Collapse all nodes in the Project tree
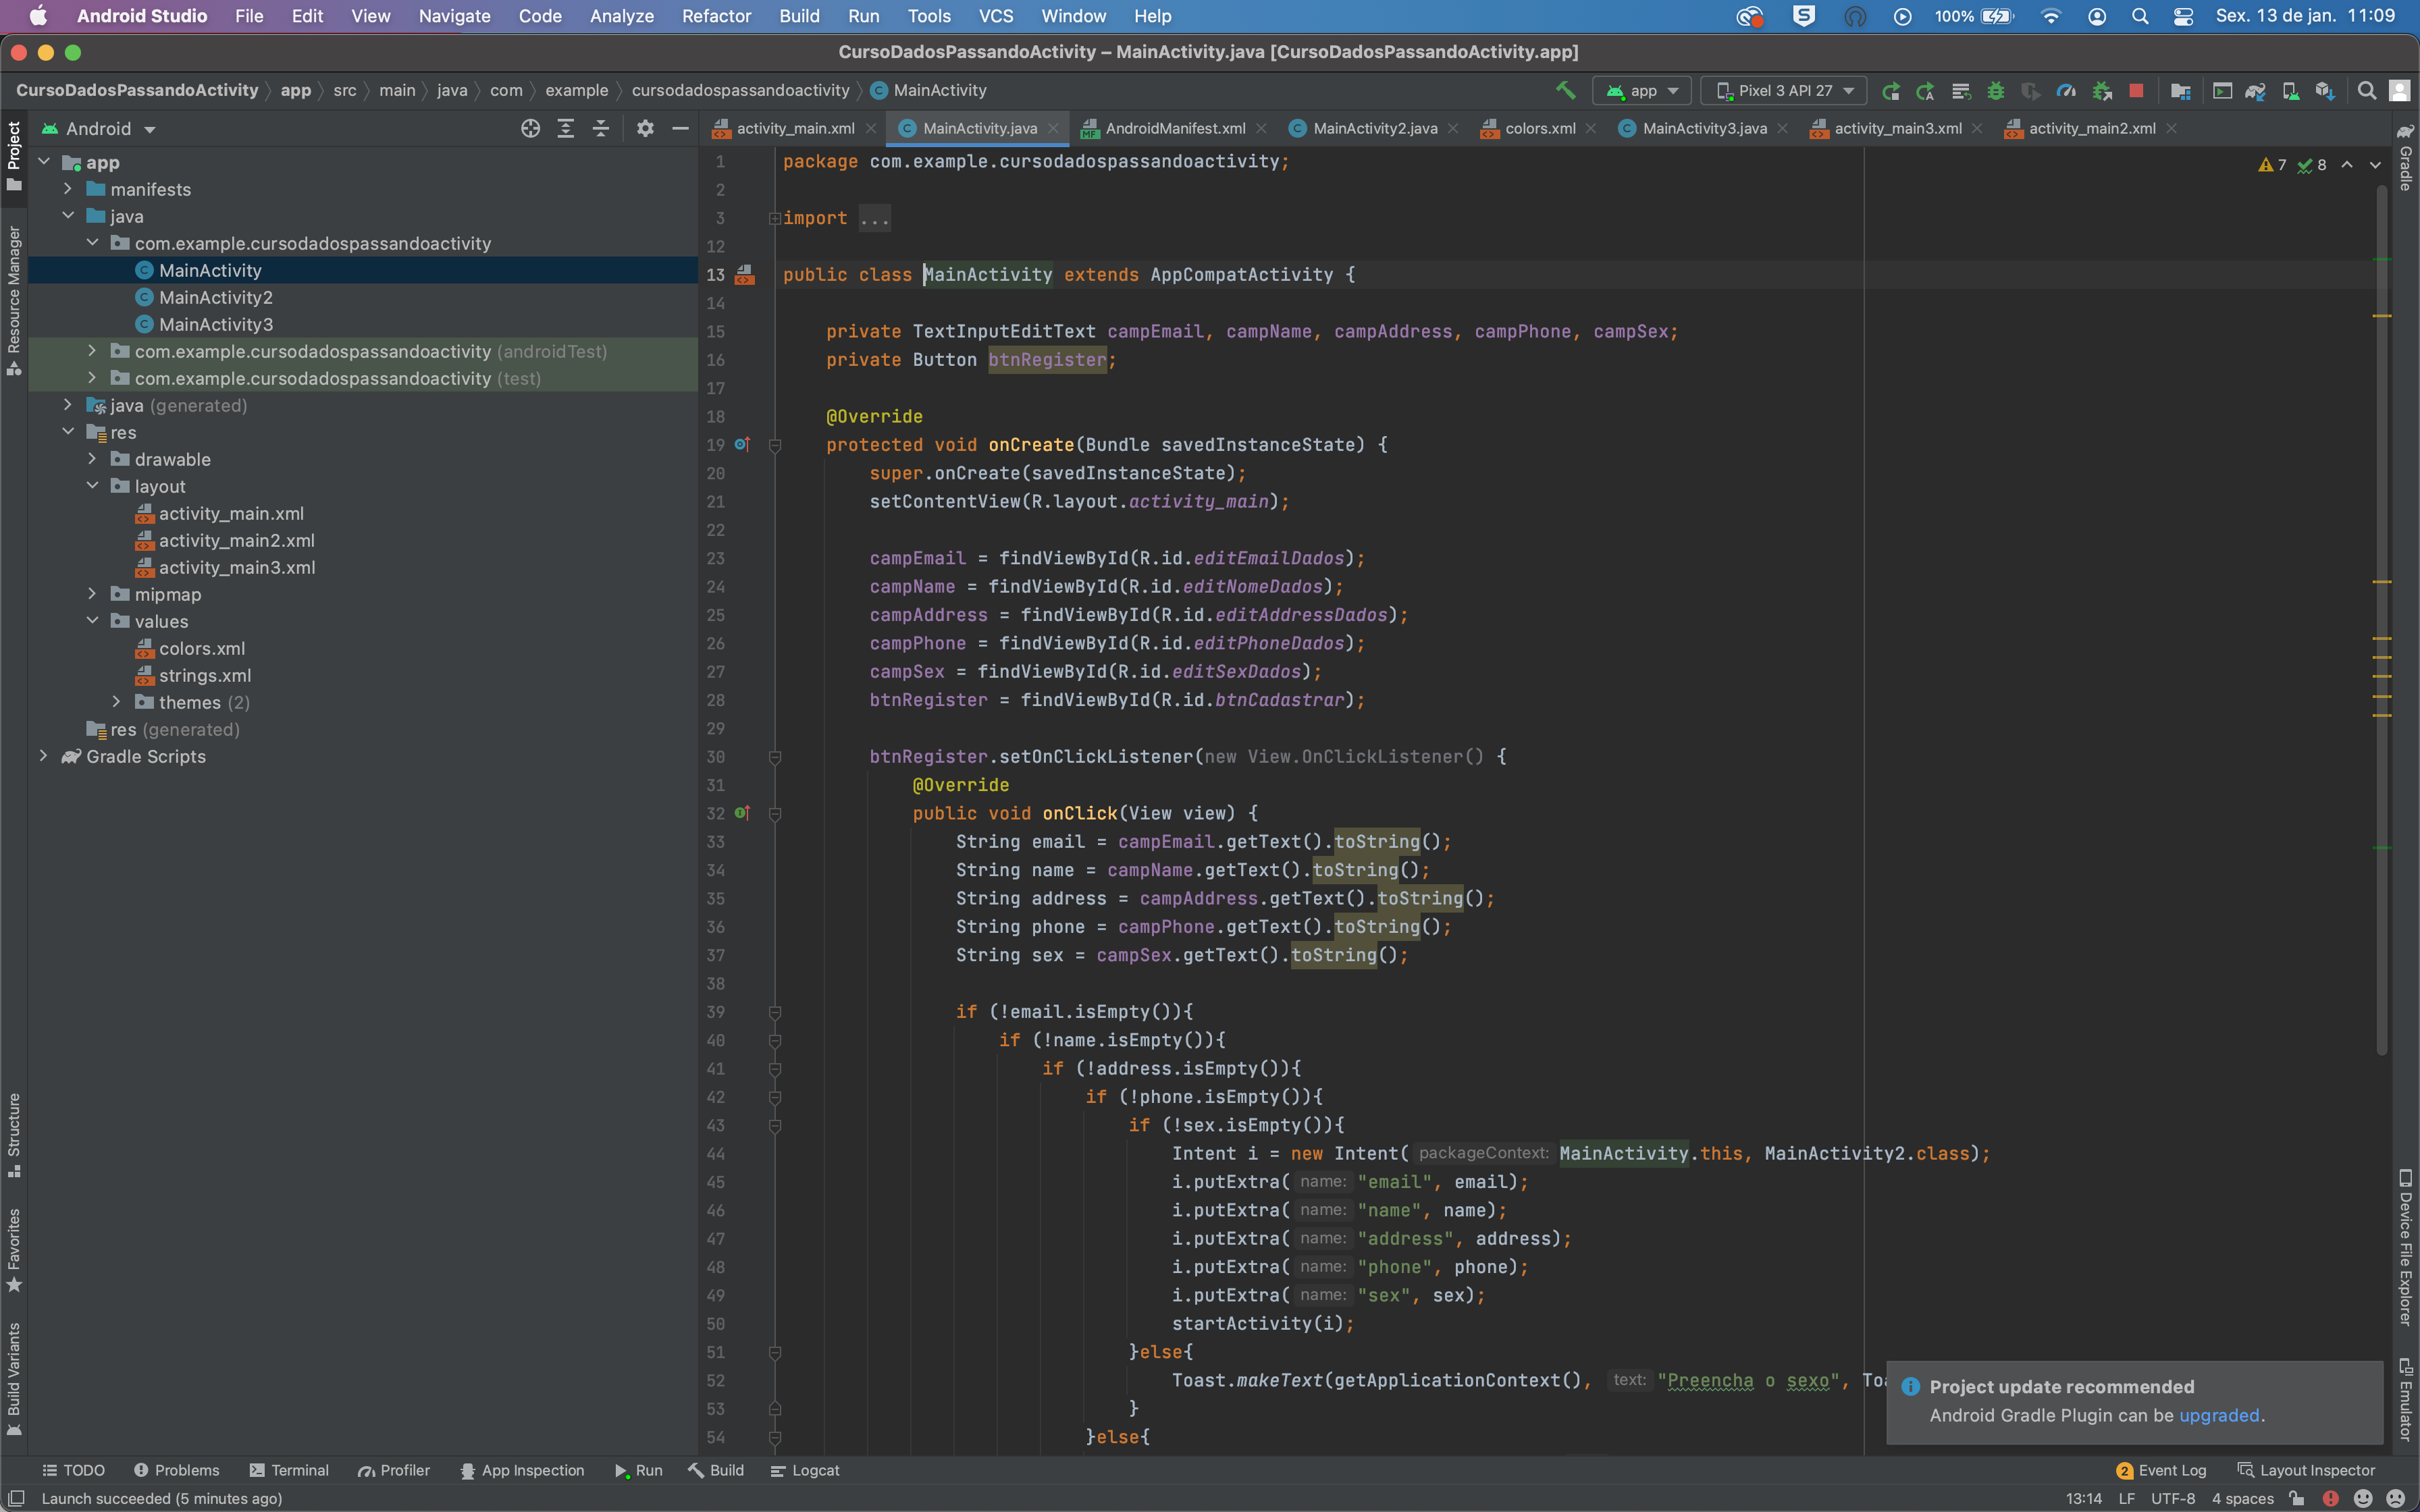This screenshot has height=1512, width=2420. (x=600, y=128)
